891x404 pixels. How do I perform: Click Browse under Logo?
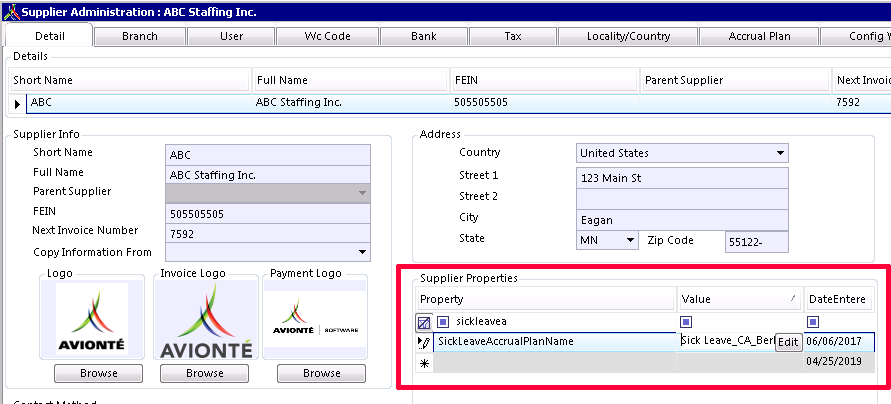coord(99,373)
